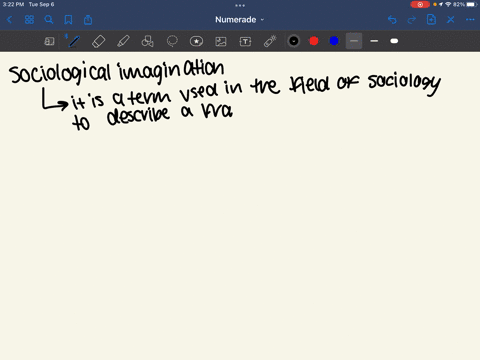Toggle read-only mode icon in toolbar

[49, 41]
